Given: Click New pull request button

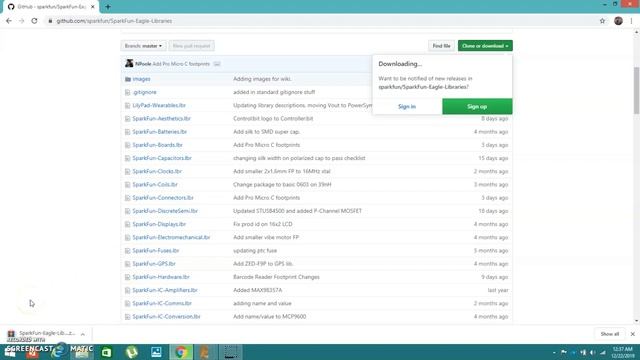Looking at the screenshot, I should click(191, 46).
